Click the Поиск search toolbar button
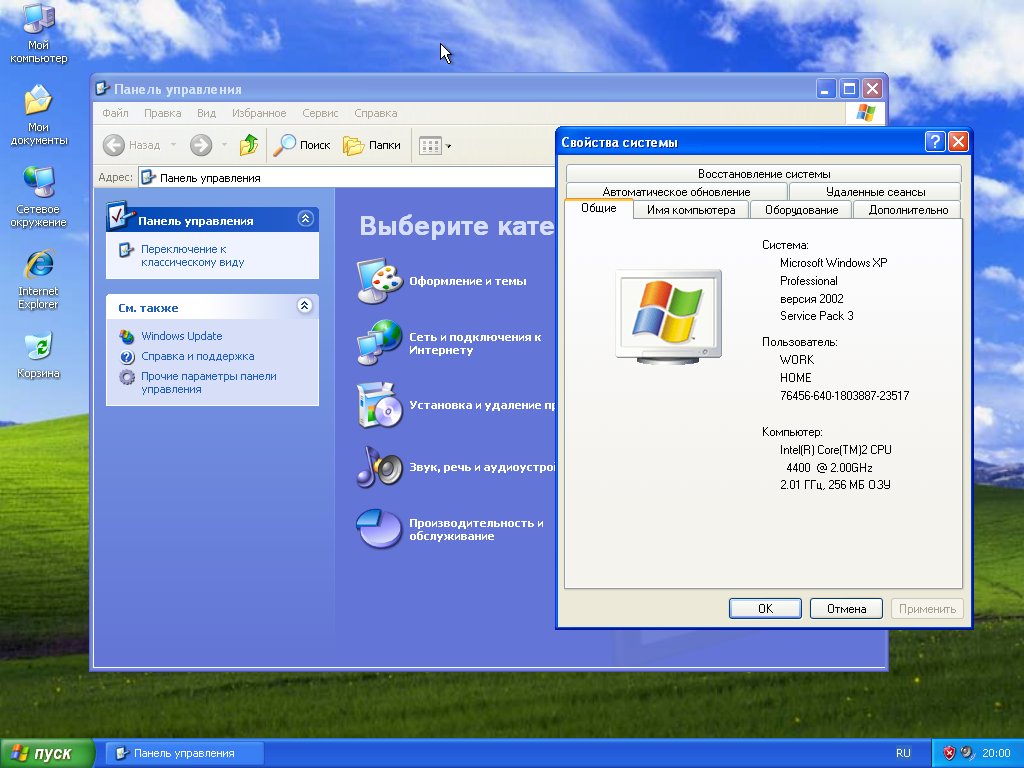The image size is (1024, 768). (x=302, y=145)
